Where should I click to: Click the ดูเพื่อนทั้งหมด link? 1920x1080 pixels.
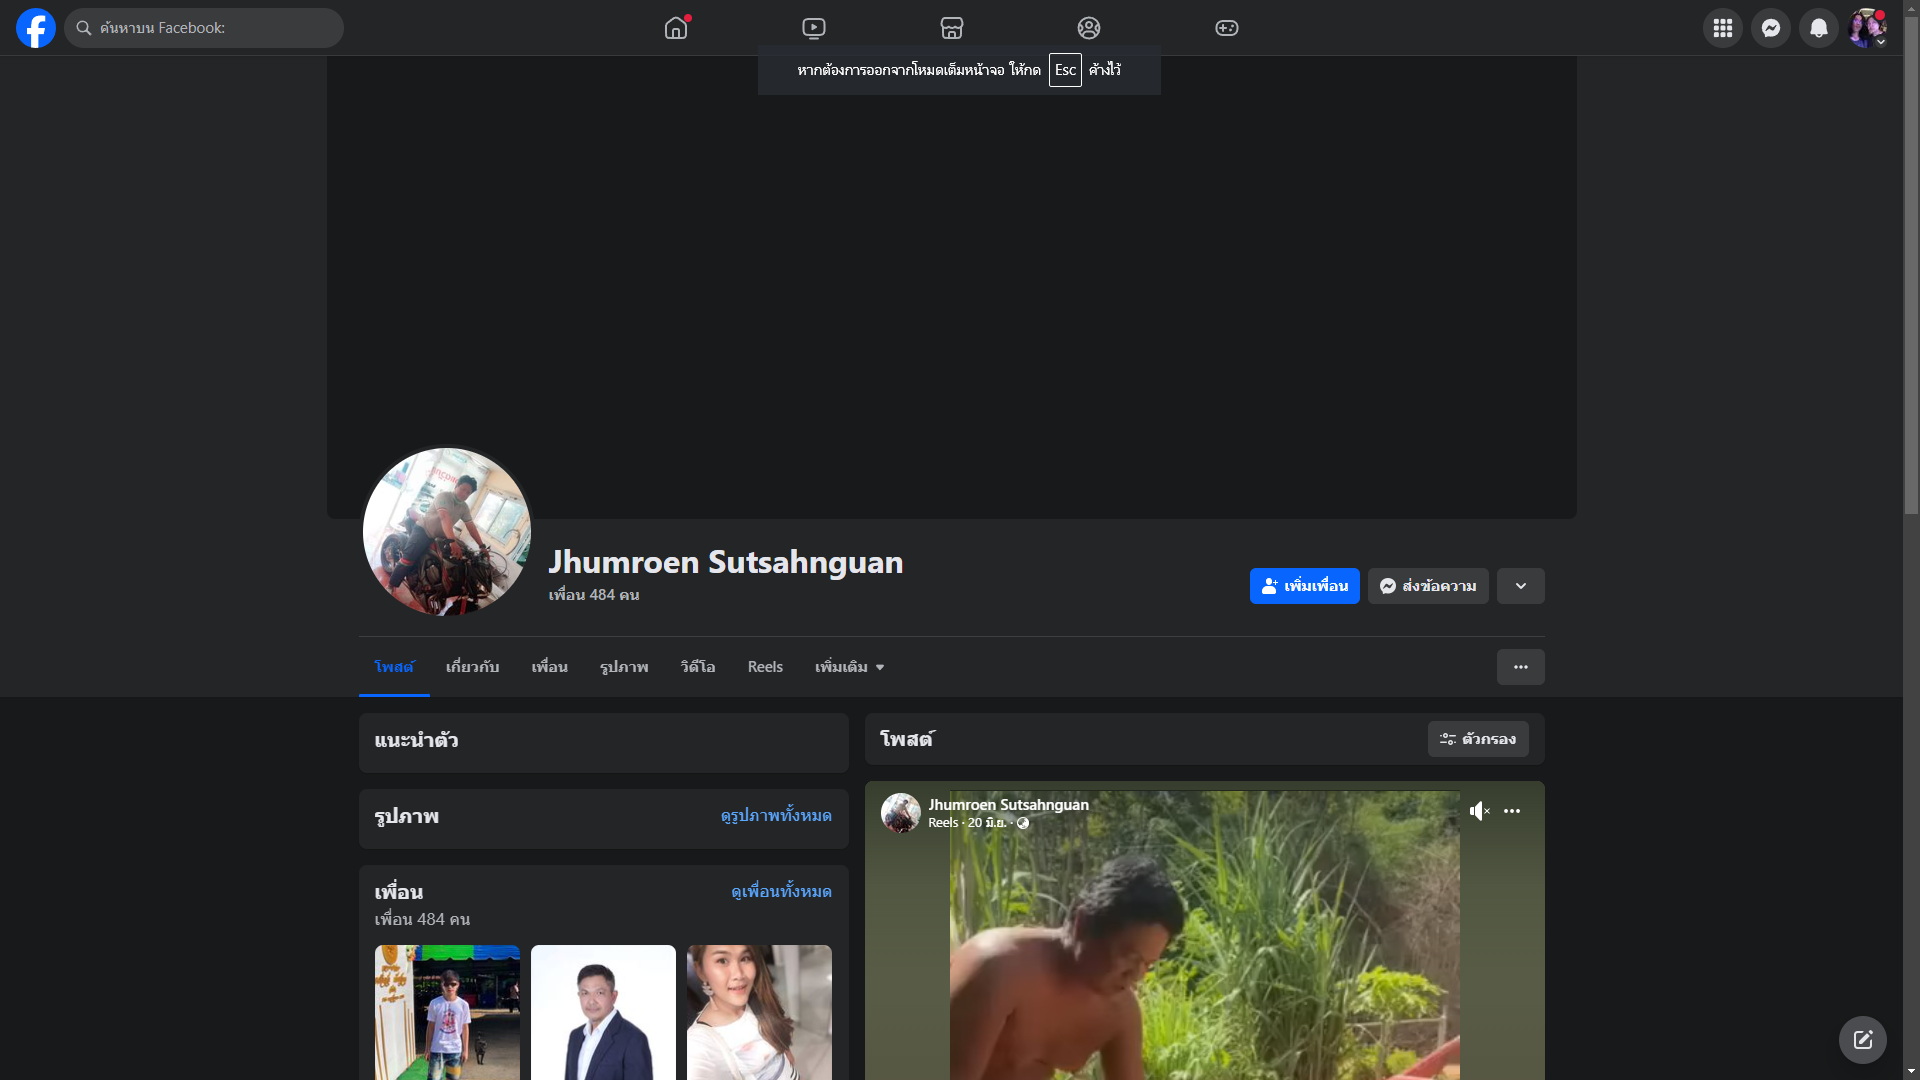[781, 891]
